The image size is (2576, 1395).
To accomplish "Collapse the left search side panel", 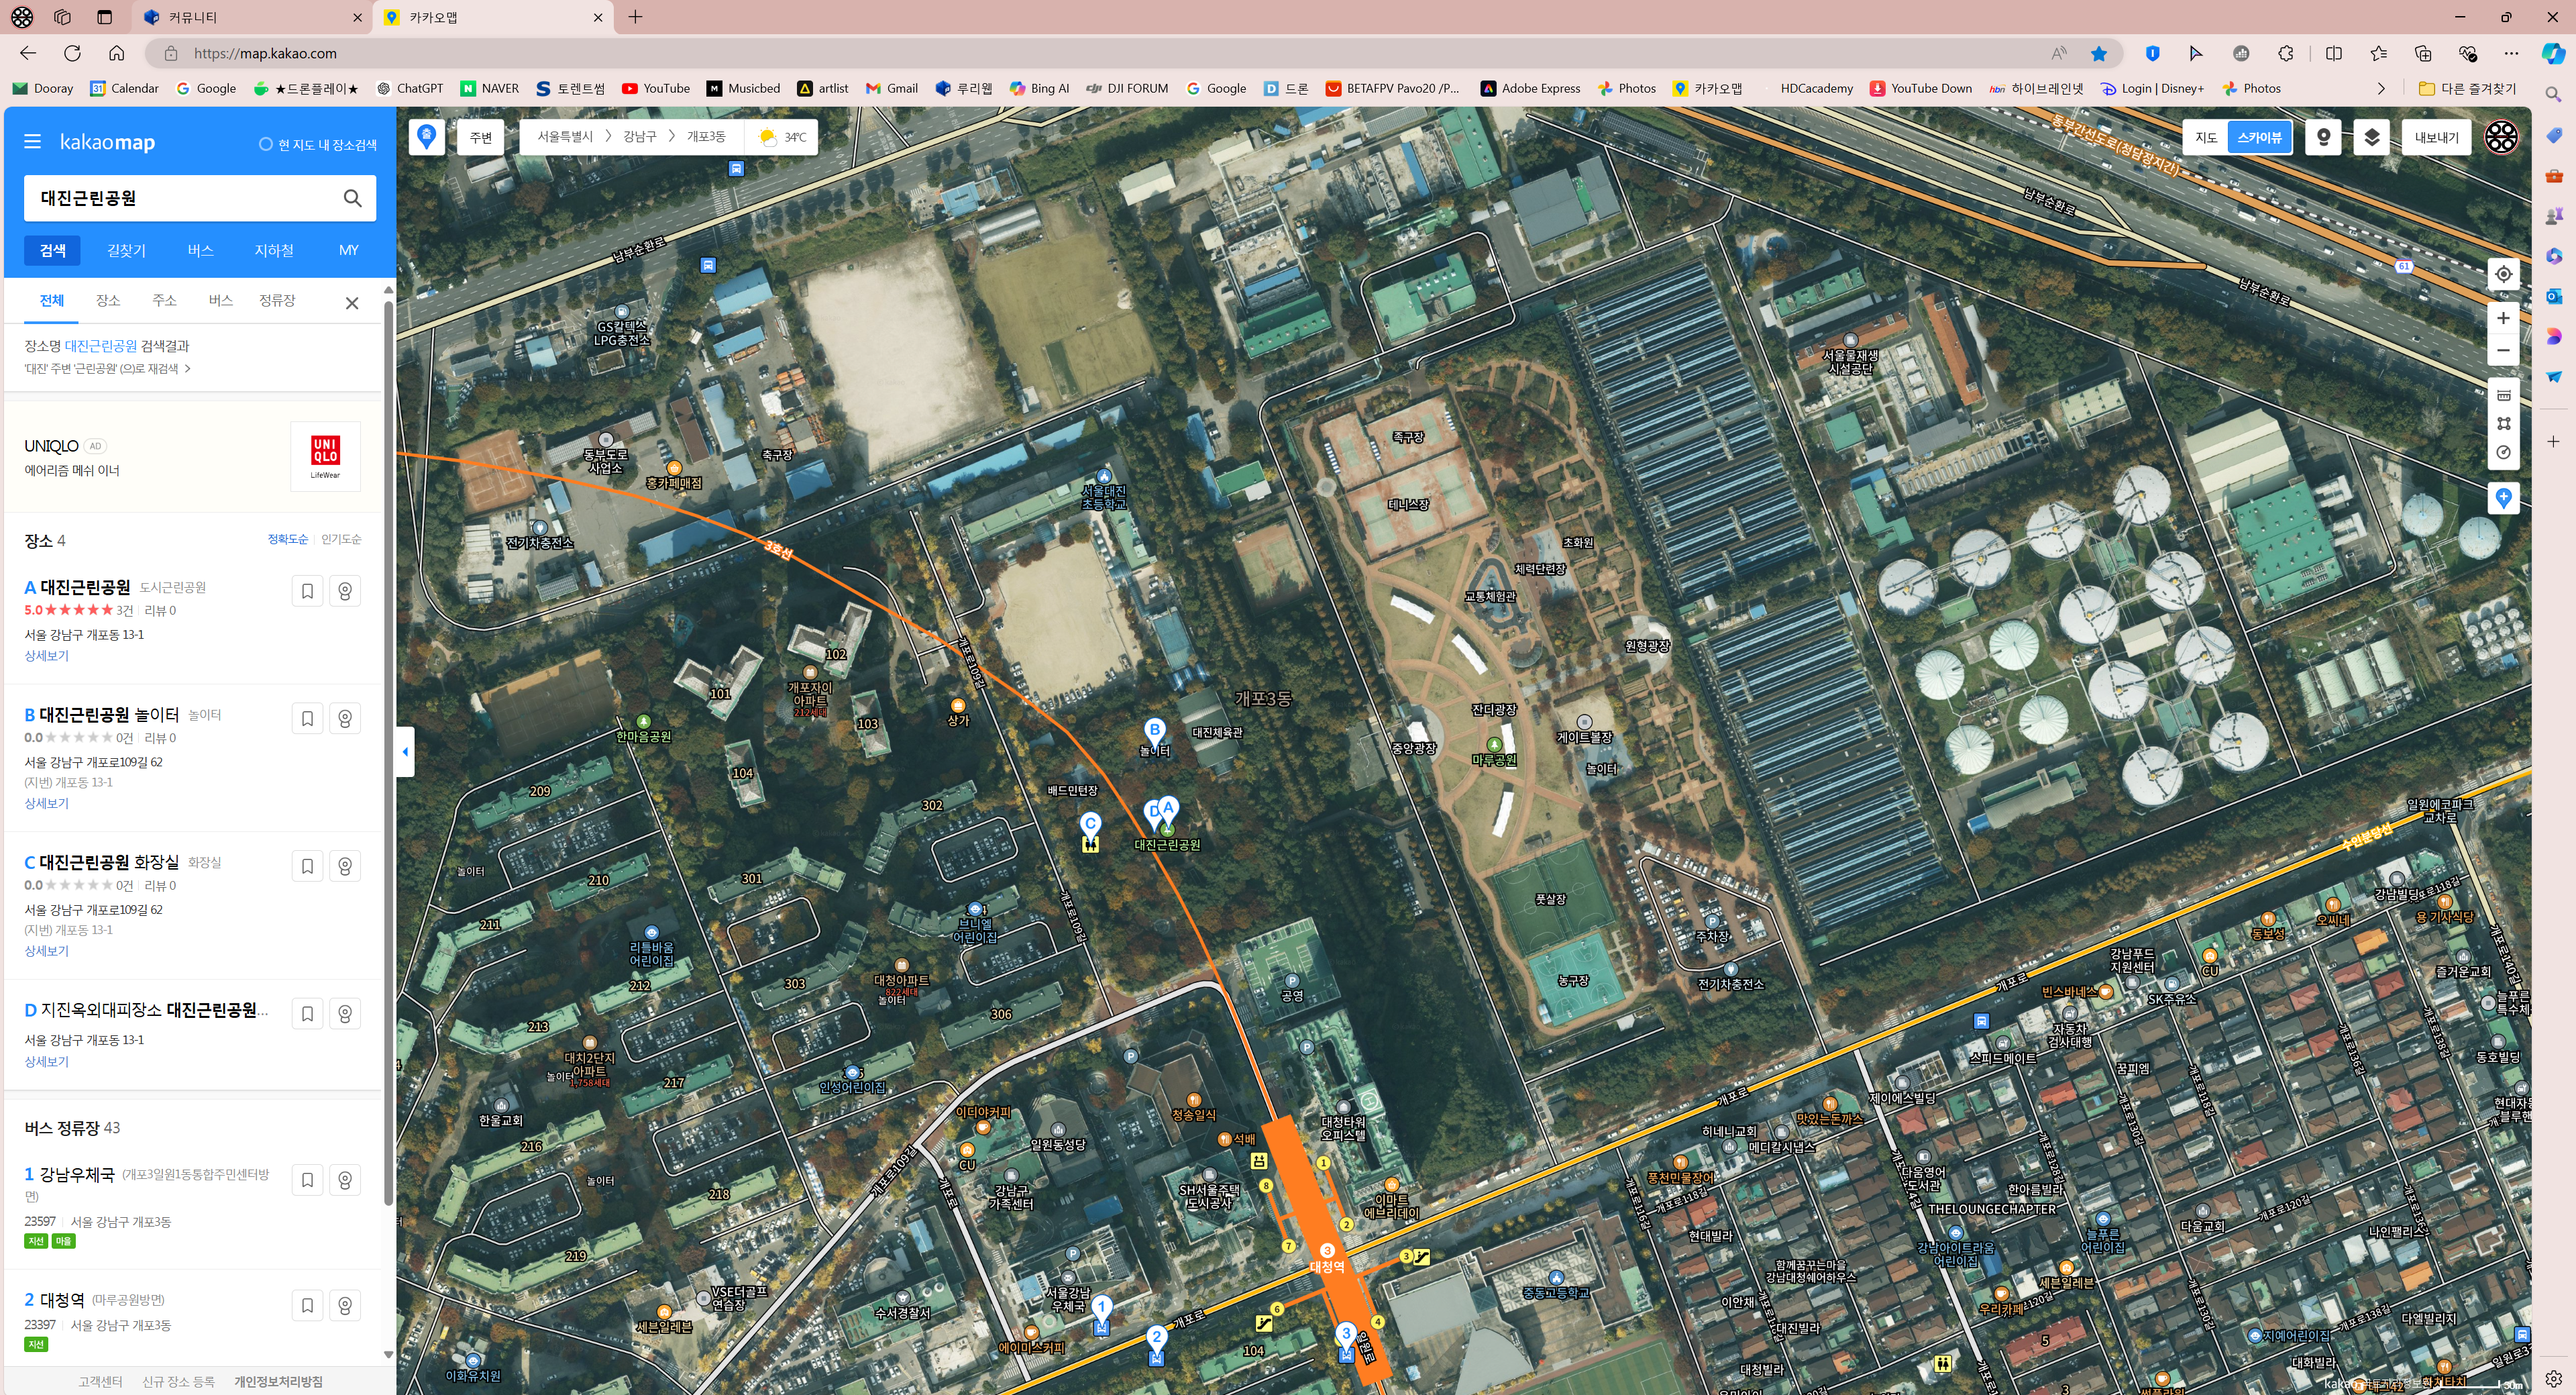I will (405, 751).
